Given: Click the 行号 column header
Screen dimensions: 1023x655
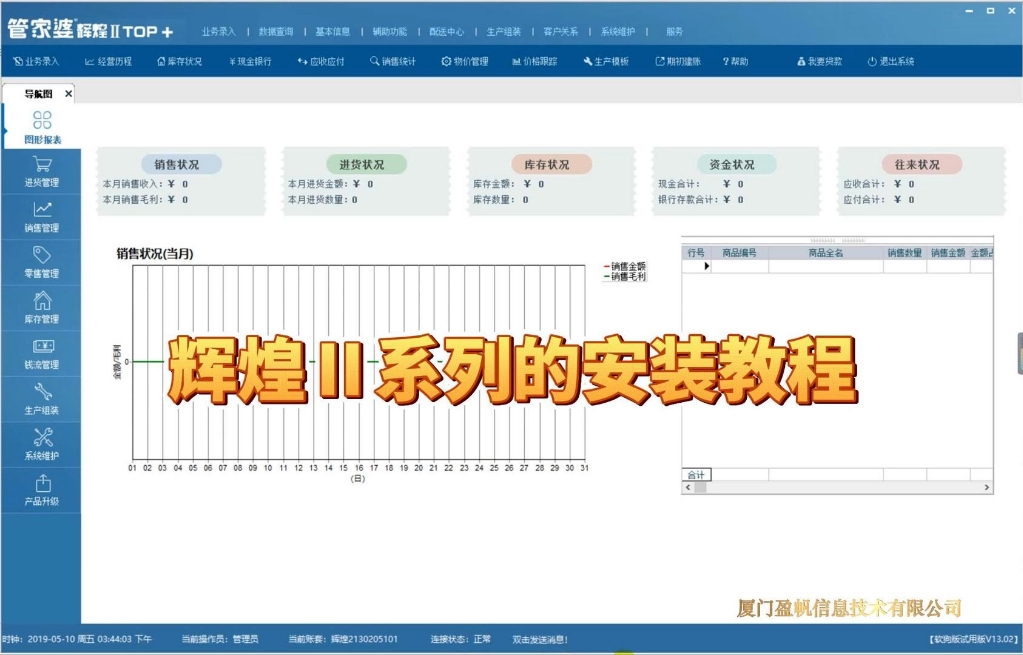Looking at the screenshot, I should [x=696, y=253].
